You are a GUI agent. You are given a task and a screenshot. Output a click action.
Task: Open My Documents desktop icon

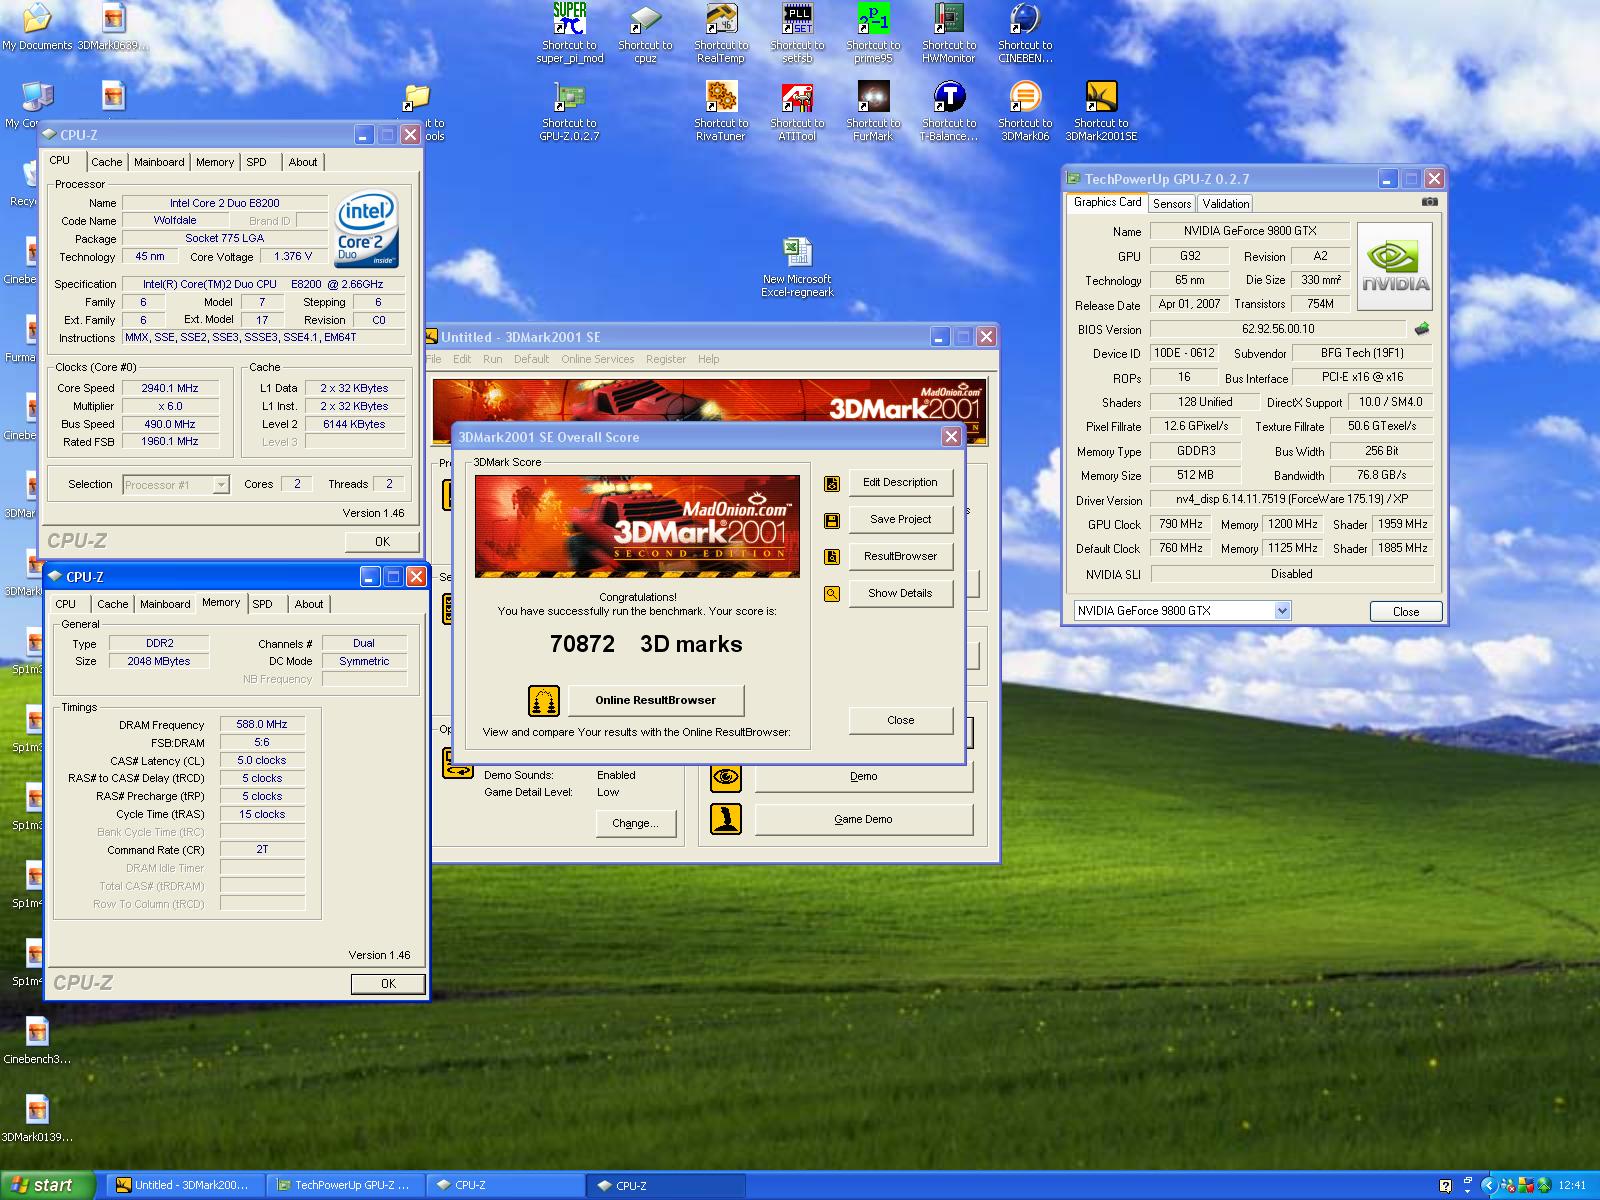click(37, 28)
